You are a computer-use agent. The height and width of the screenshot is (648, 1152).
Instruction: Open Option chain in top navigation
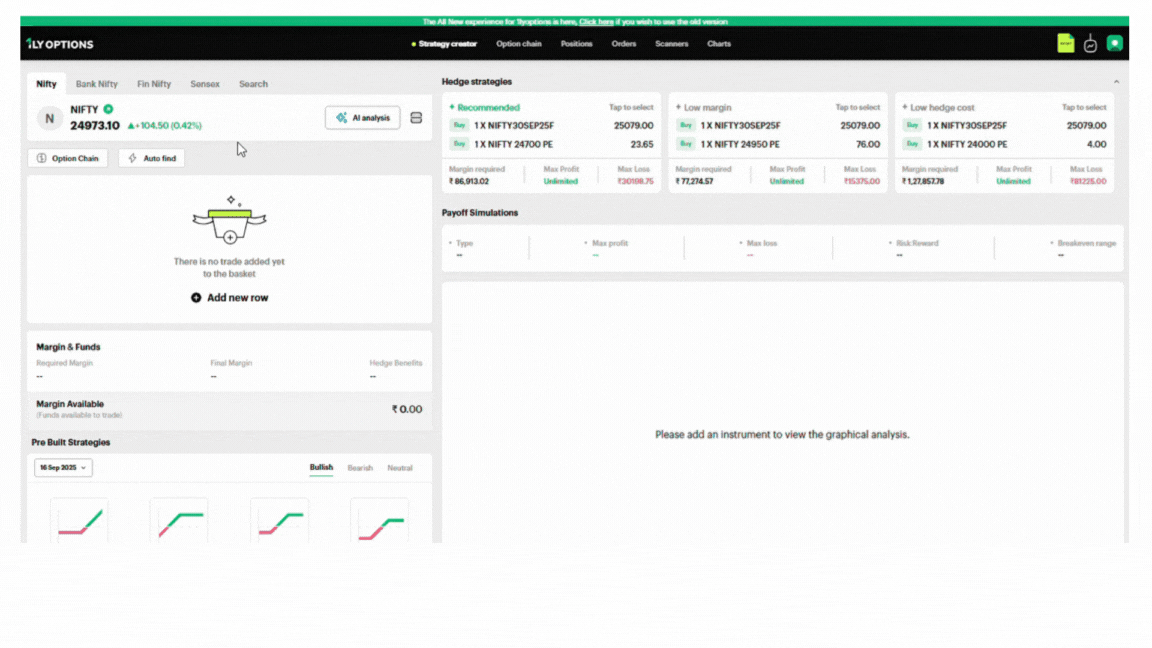519,44
